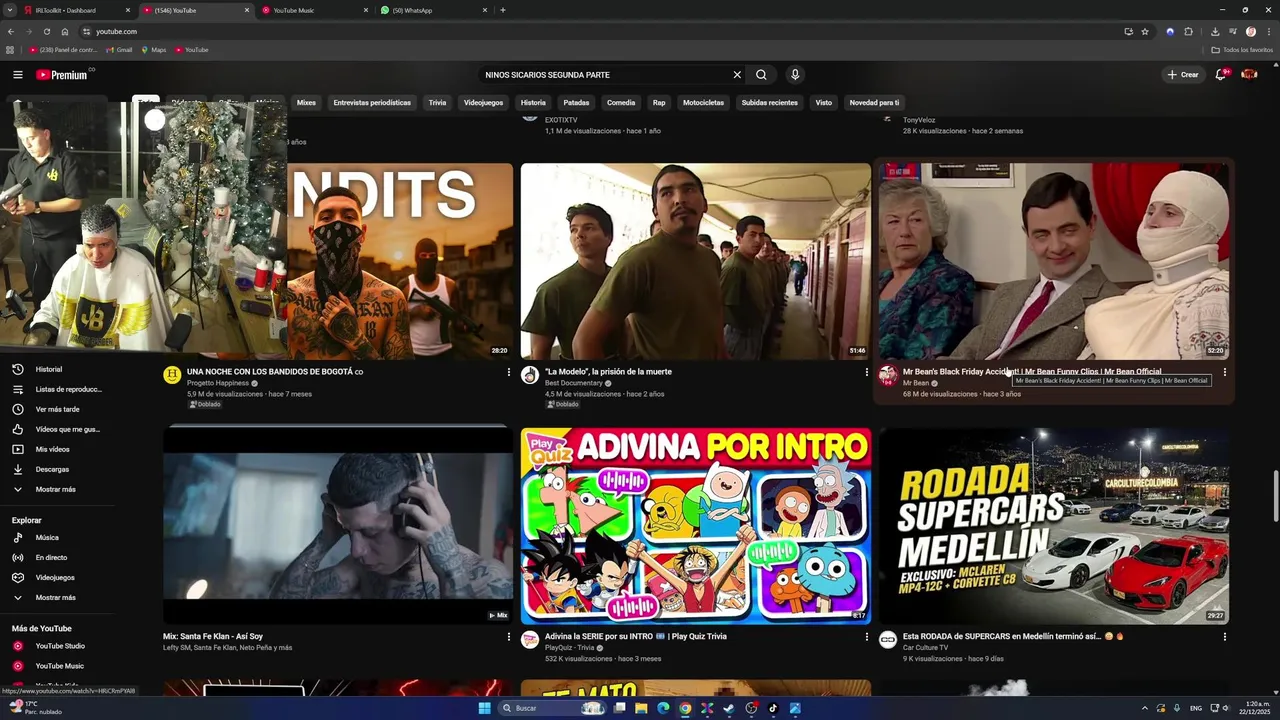Open the Progetto Happiness channel link
Screen dimensions: 1280x720
pyautogui.click(x=218, y=383)
